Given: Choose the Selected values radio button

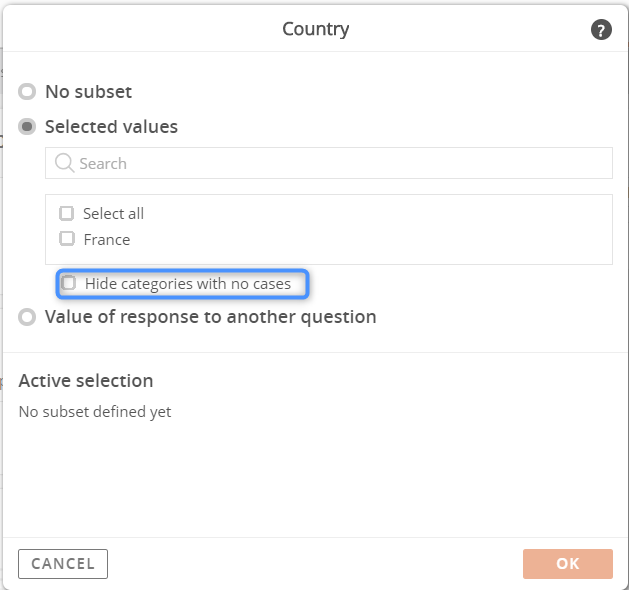Looking at the screenshot, I should [27, 127].
